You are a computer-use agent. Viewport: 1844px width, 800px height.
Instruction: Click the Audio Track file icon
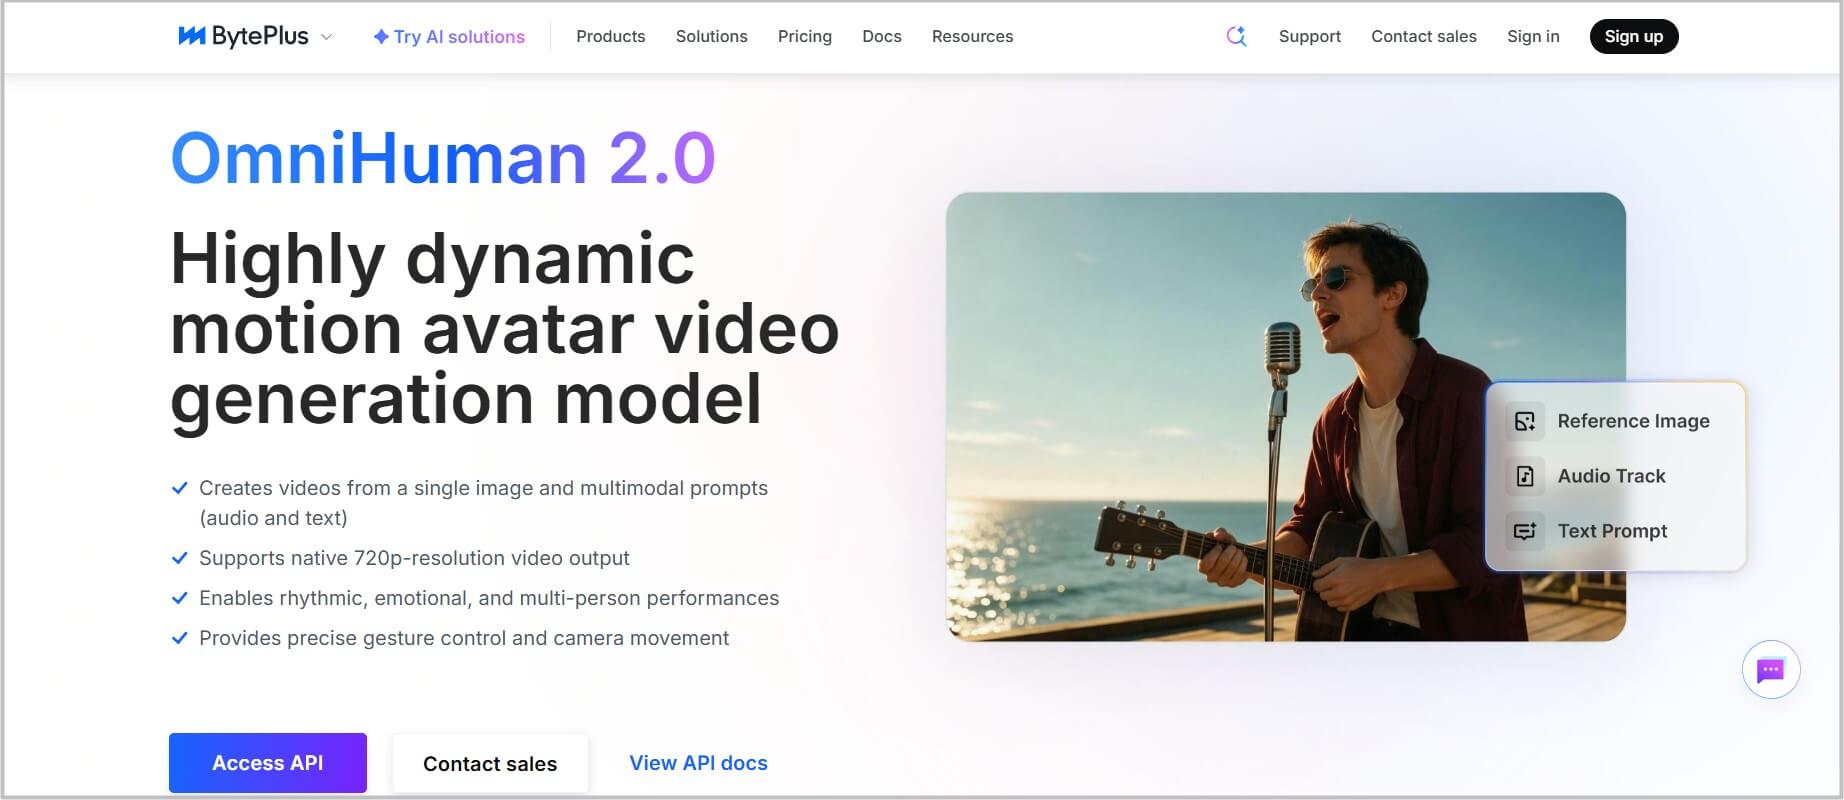point(1525,476)
